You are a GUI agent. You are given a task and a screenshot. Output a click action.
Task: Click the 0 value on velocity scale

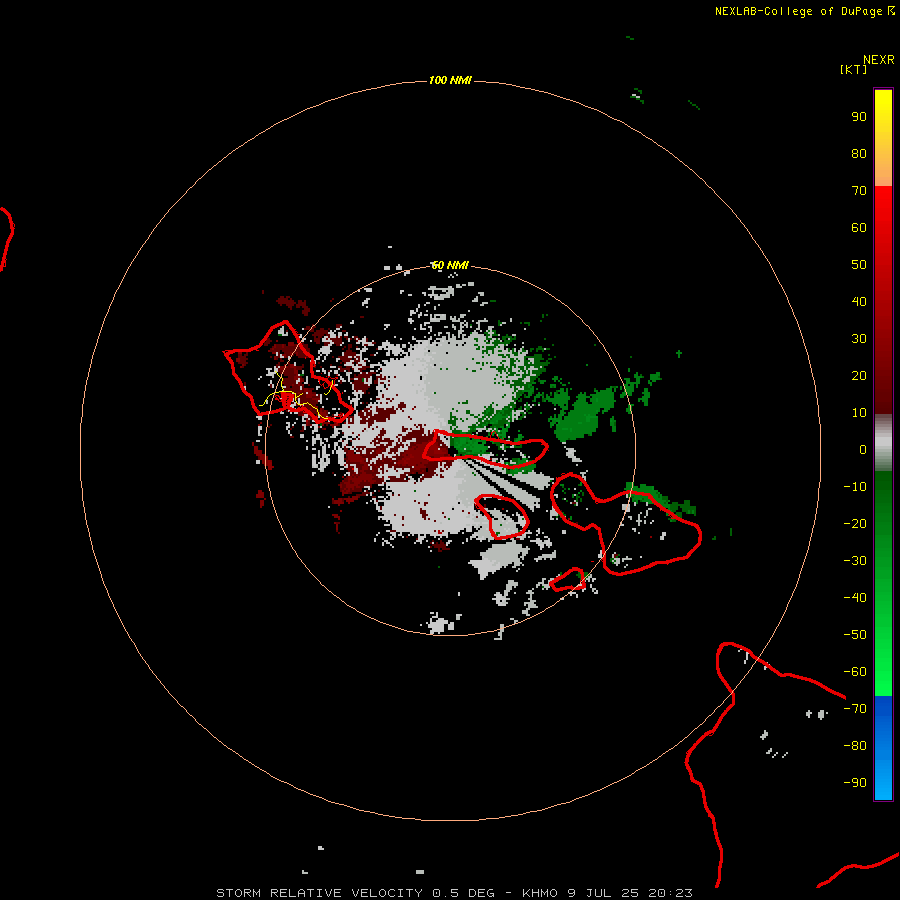[x=863, y=450]
